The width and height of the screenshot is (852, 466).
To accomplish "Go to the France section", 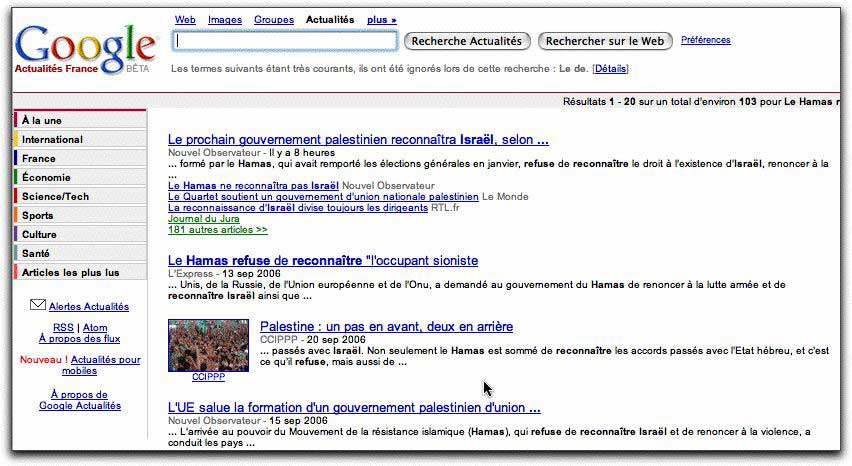I will 80,158.
